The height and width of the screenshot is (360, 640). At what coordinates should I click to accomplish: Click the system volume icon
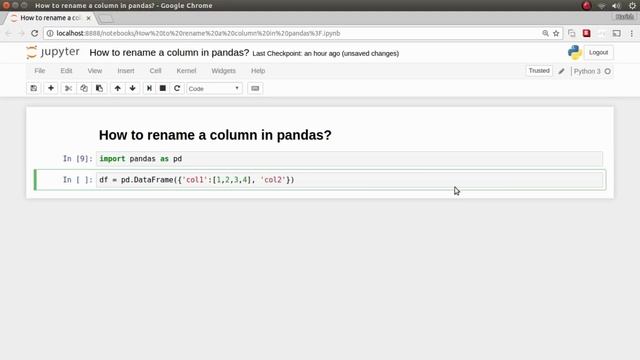coord(616,6)
